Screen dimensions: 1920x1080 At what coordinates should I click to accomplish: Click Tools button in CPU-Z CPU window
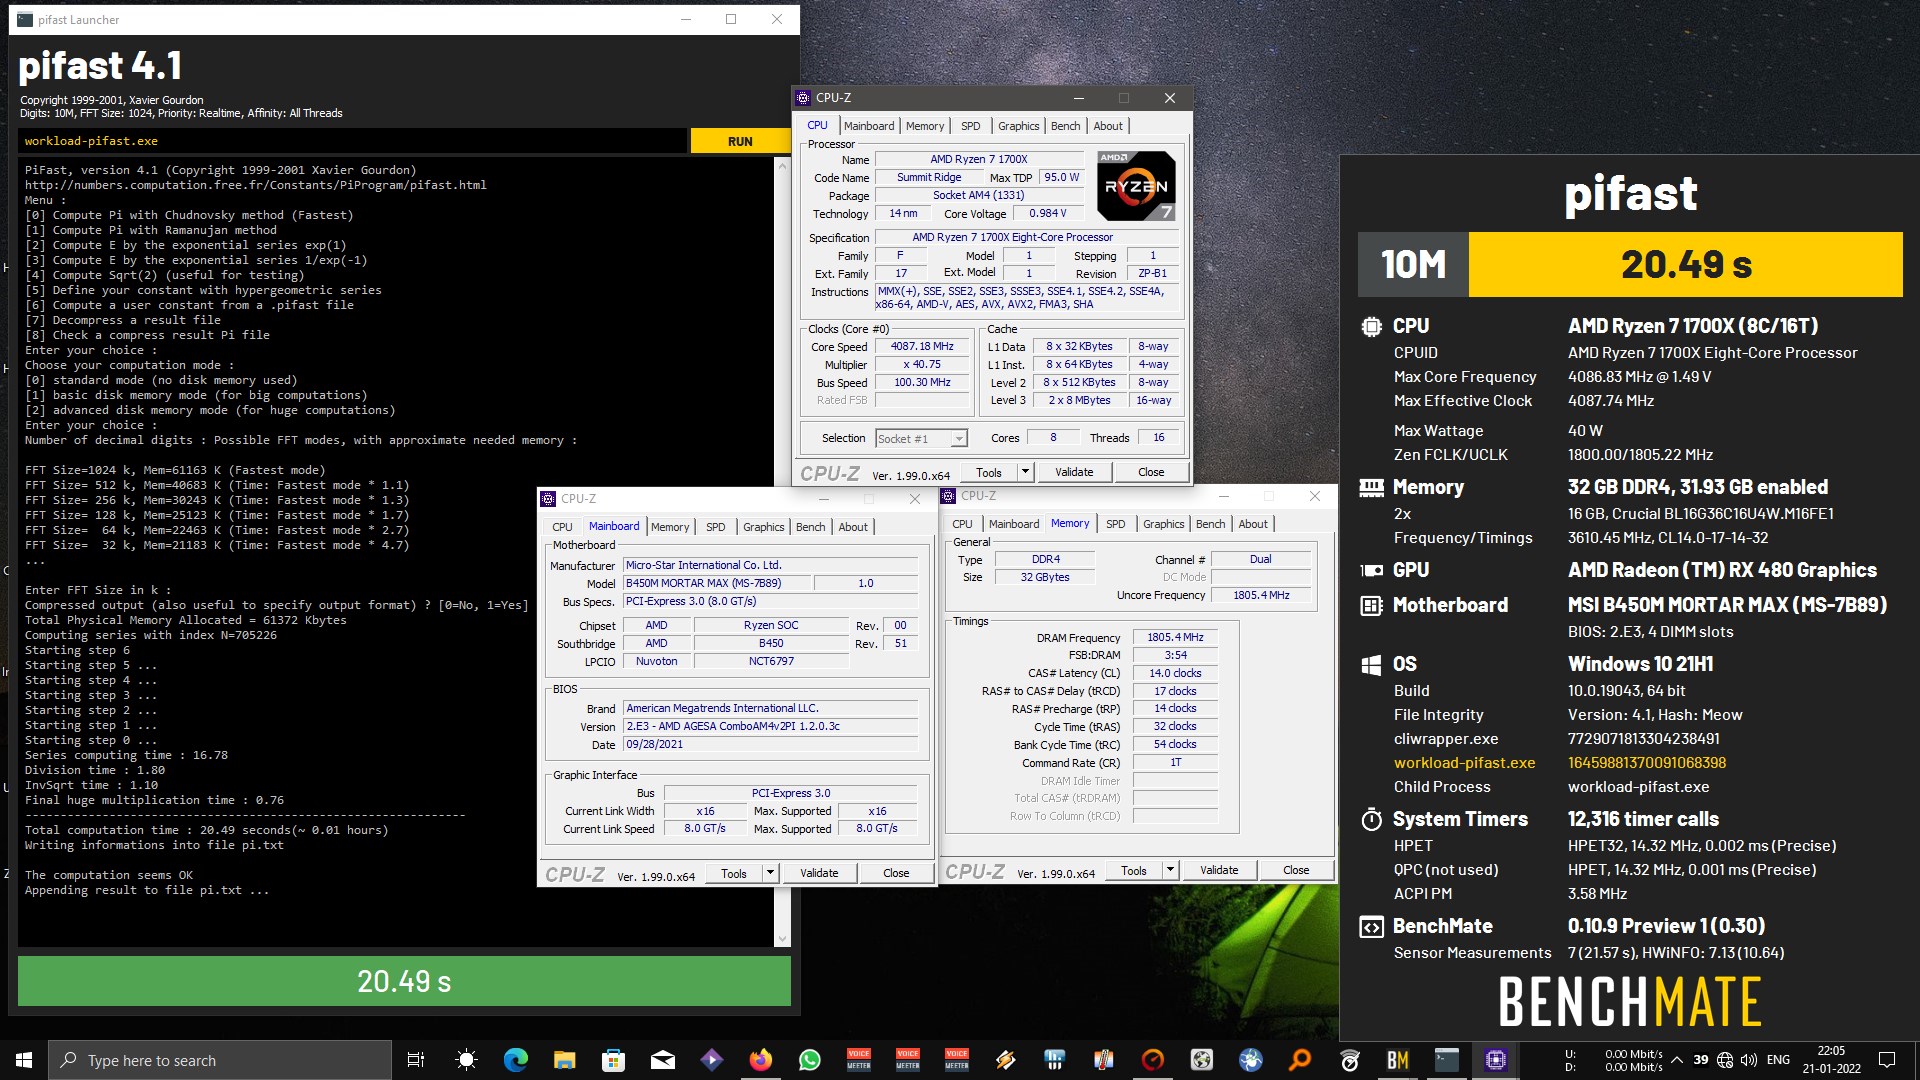point(989,472)
